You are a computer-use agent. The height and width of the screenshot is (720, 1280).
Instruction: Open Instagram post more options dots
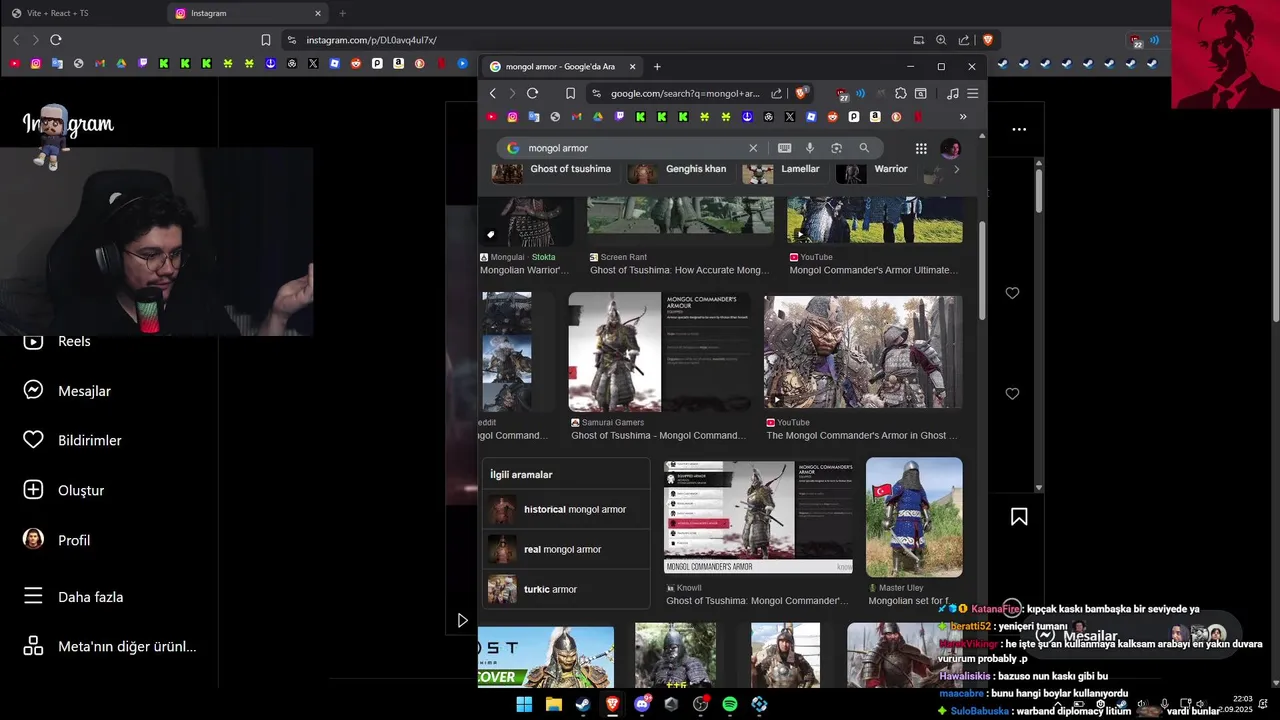pos(1019,129)
